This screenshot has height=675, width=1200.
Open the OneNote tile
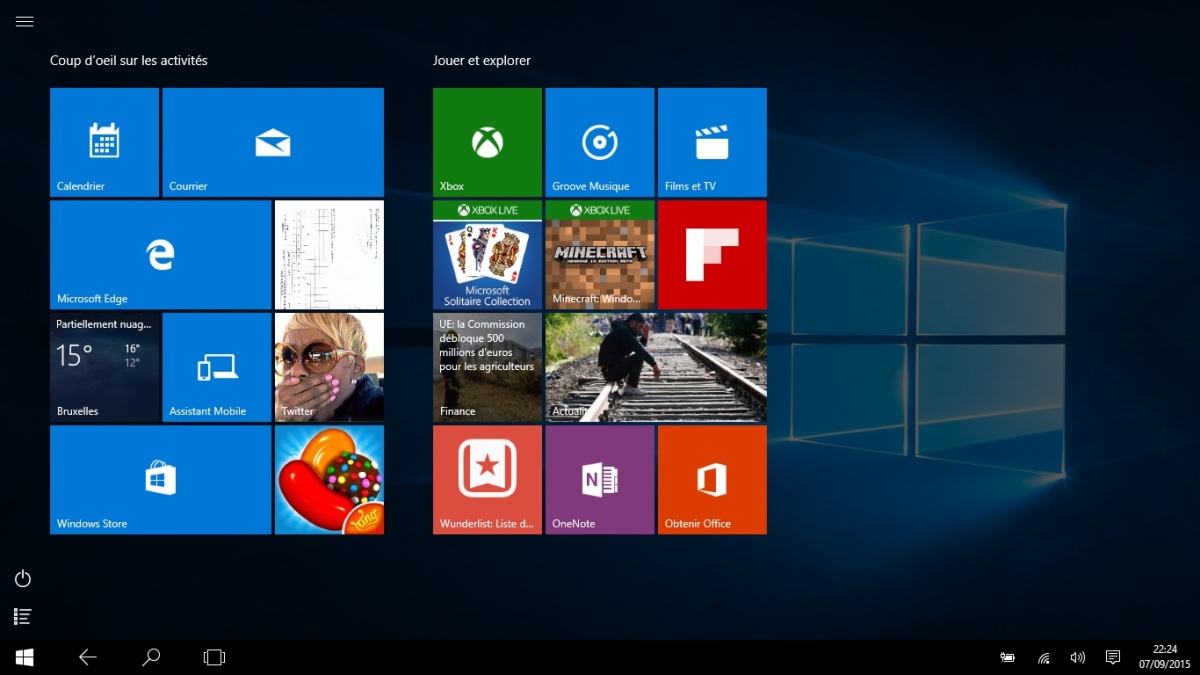coord(600,480)
